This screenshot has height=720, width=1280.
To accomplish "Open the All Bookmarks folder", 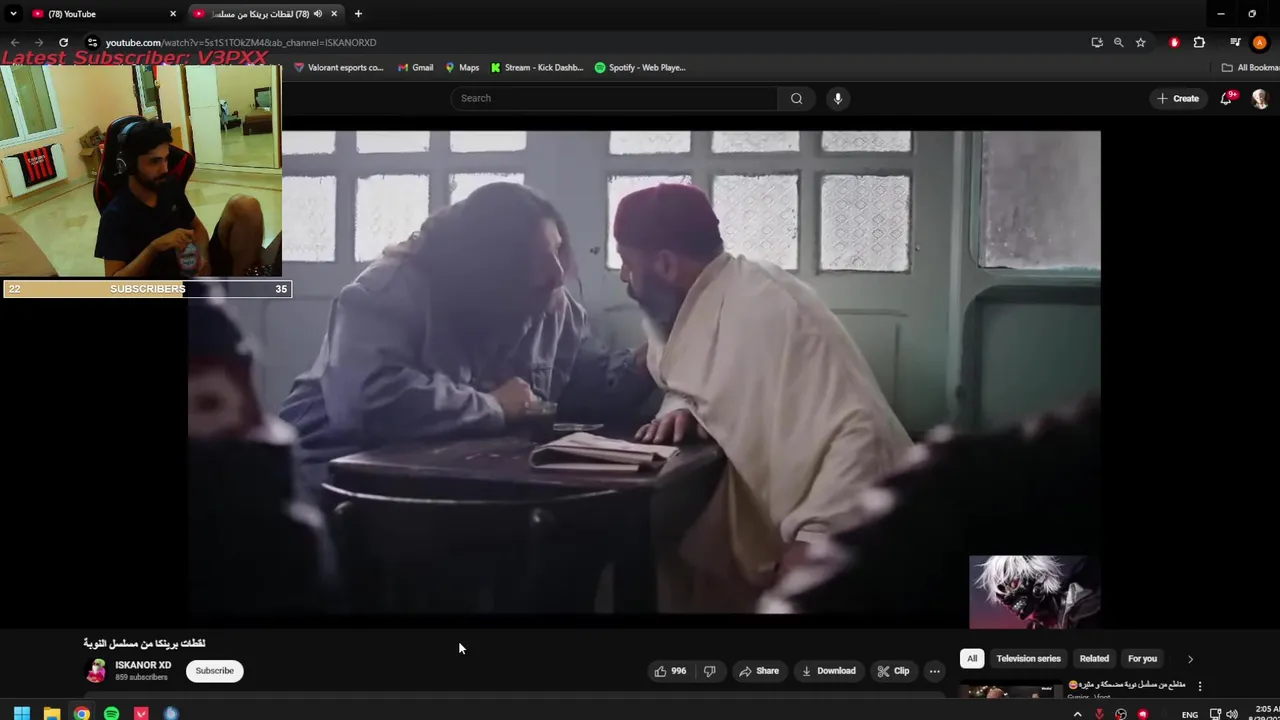I will pos(1250,67).
